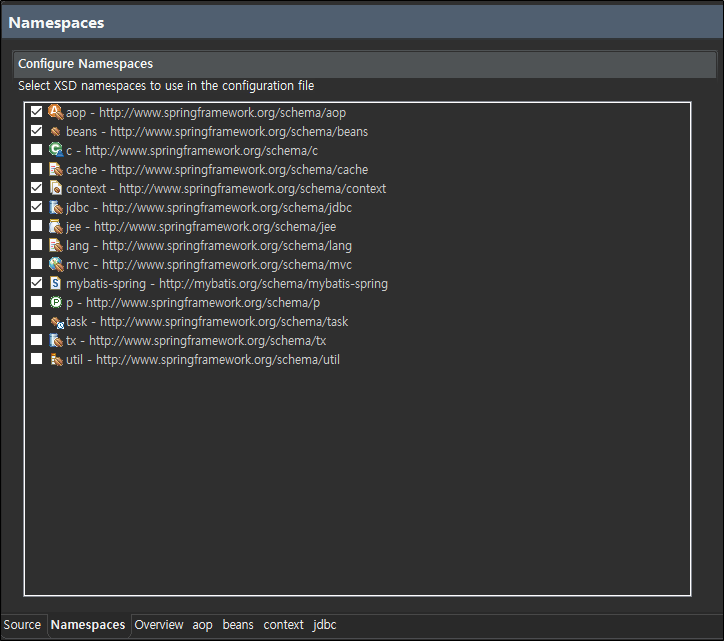Click the mvc globe icon
Image resolution: width=724 pixels, height=641 pixels.
click(55, 264)
